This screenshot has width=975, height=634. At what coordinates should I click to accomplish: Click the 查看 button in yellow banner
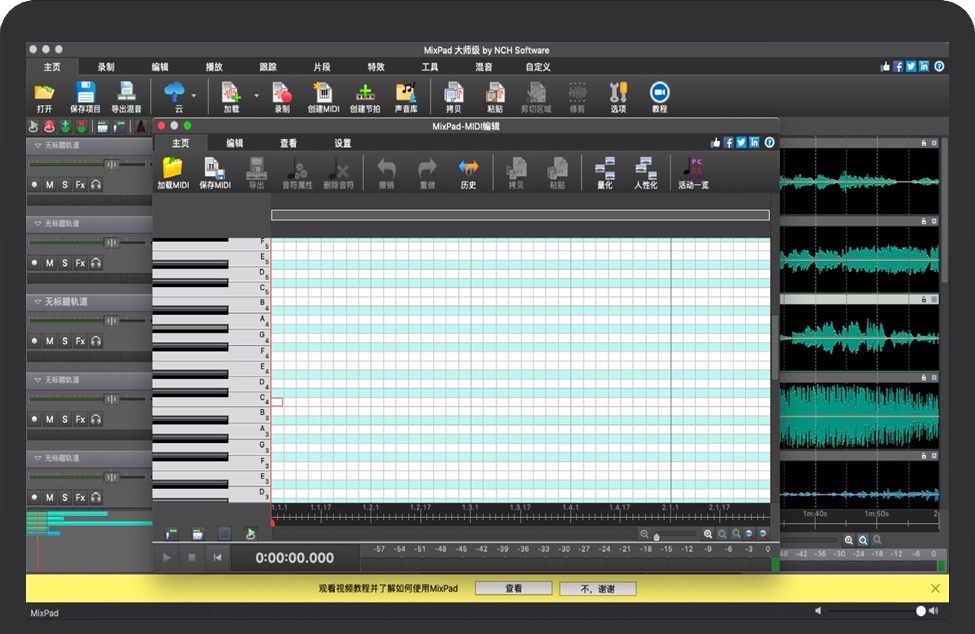point(512,589)
